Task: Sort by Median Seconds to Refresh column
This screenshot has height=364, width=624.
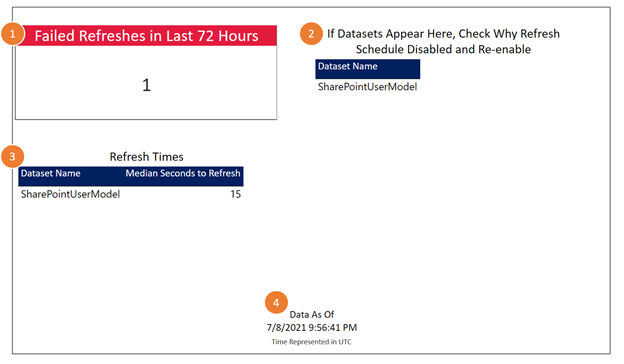Action: click(x=183, y=173)
